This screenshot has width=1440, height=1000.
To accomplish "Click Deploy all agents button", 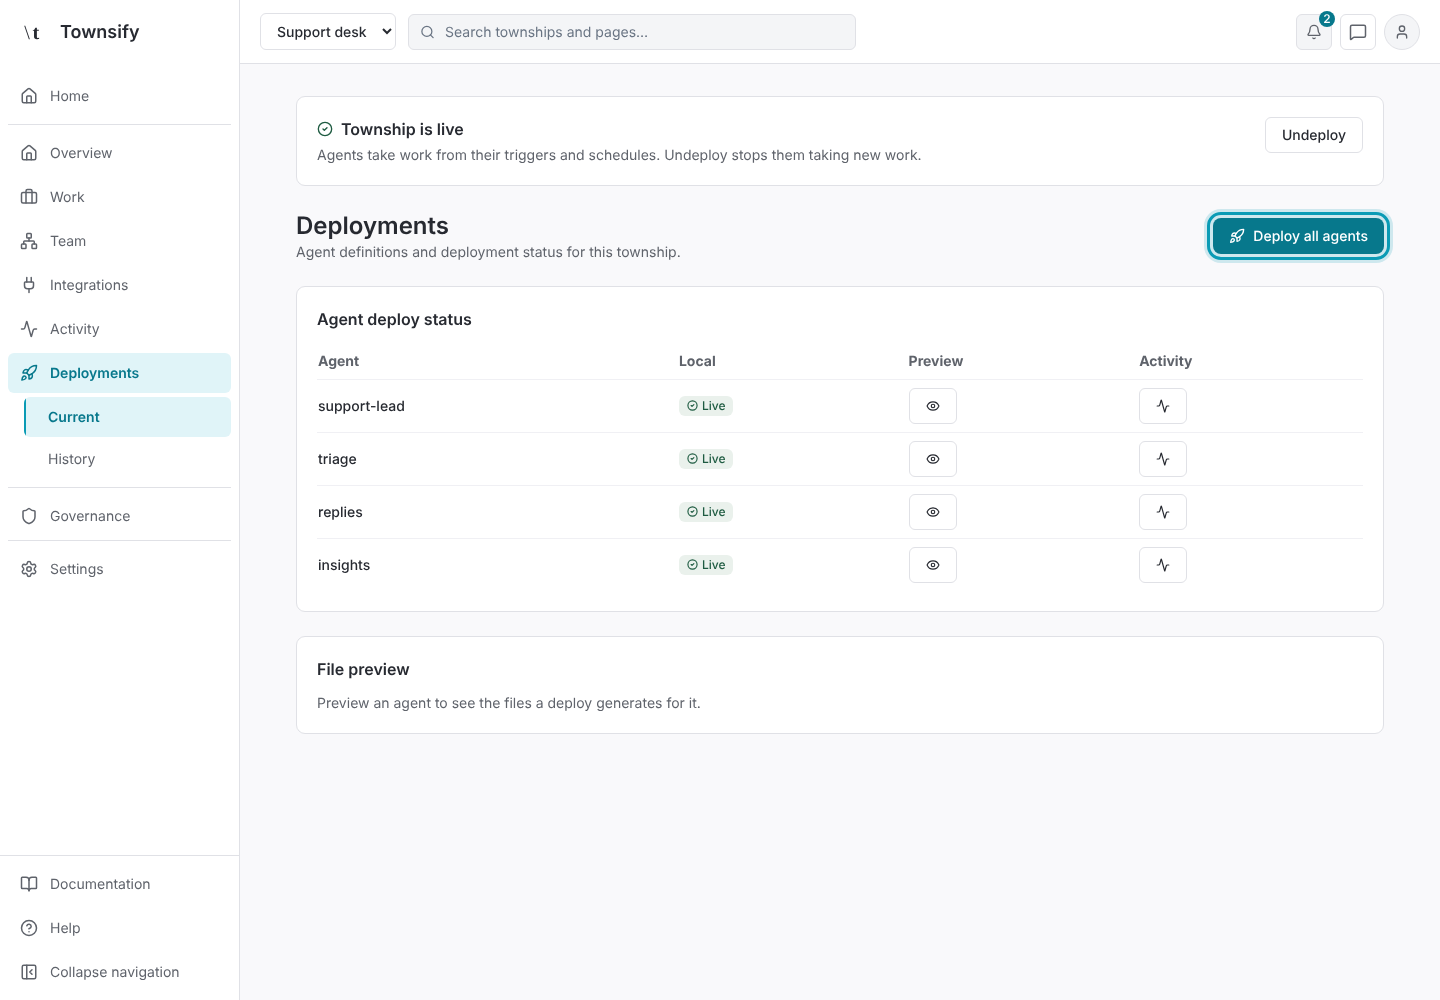I will click(x=1298, y=236).
